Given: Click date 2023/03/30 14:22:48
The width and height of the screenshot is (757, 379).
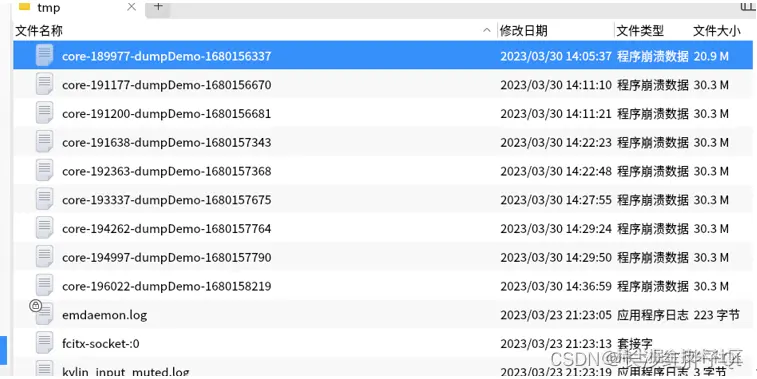Looking at the screenshot, I should 556,171.
